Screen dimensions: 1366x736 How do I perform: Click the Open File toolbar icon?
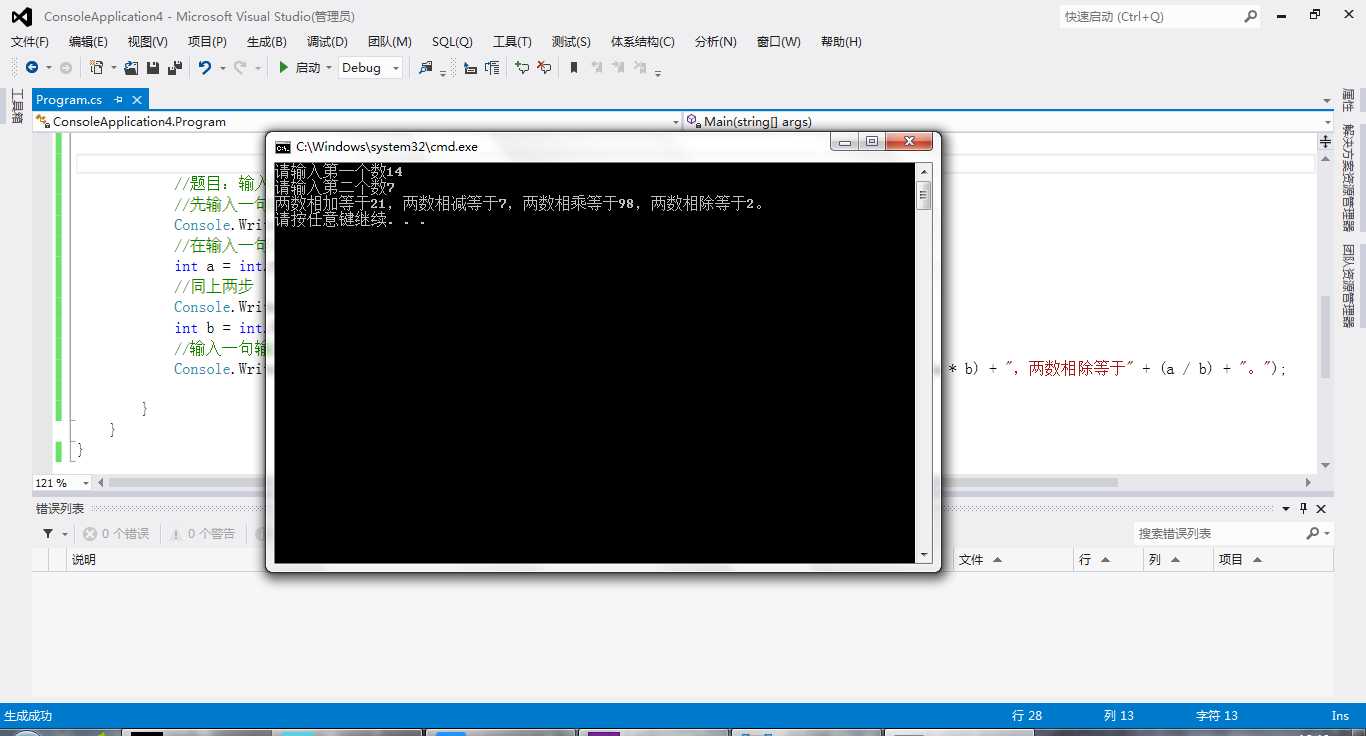[x=130, y=67]
